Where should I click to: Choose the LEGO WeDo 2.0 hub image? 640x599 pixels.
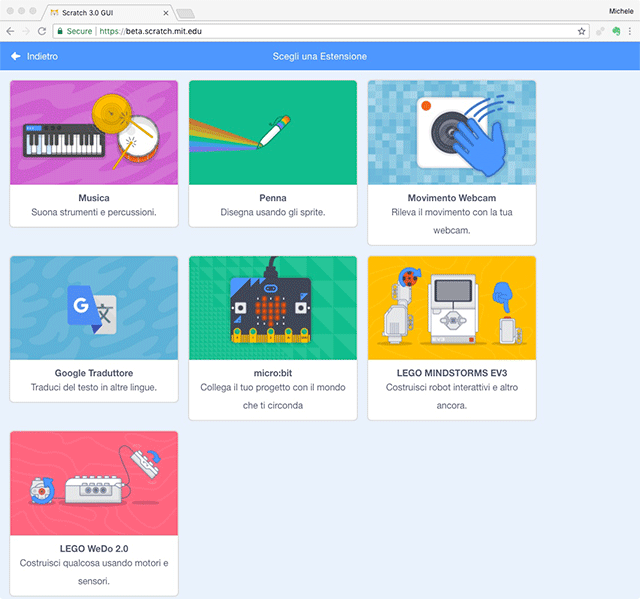click(93, 484)
